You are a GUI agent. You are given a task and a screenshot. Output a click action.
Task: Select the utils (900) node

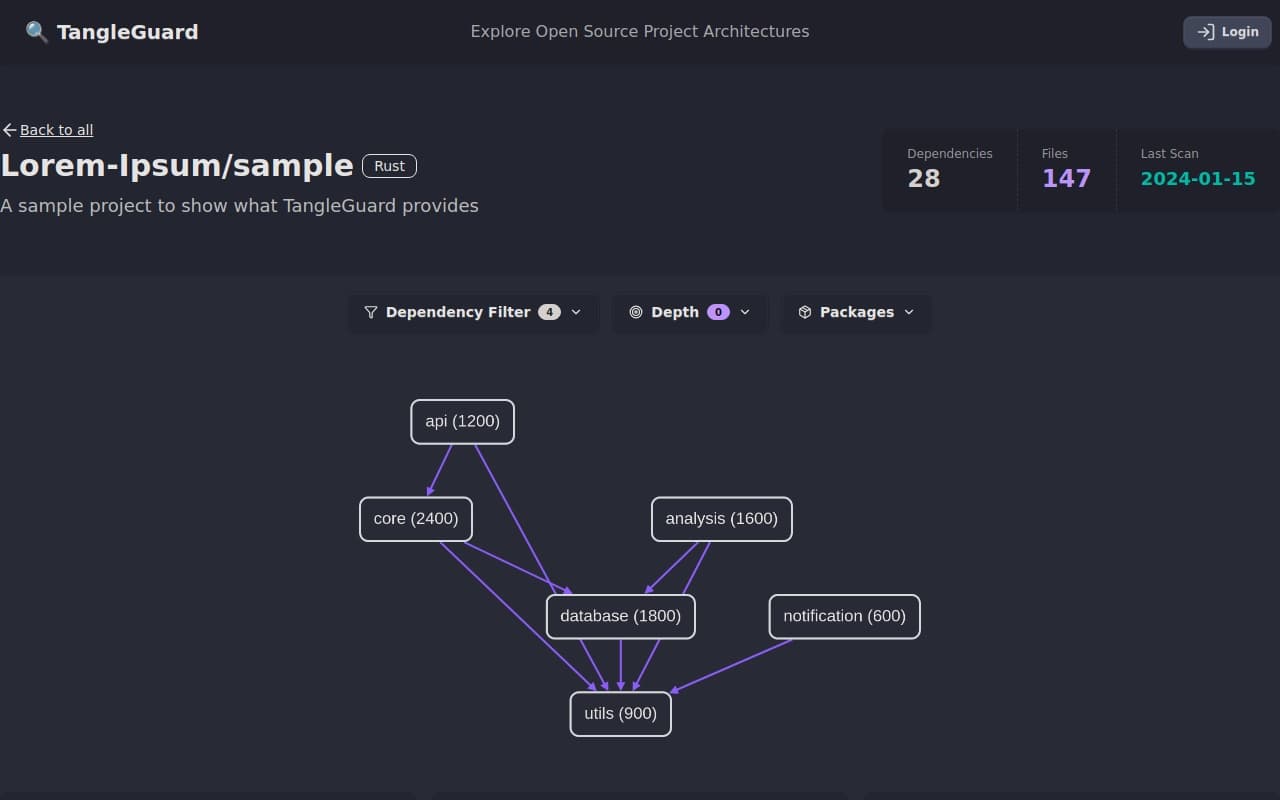[x=620, y=714]
